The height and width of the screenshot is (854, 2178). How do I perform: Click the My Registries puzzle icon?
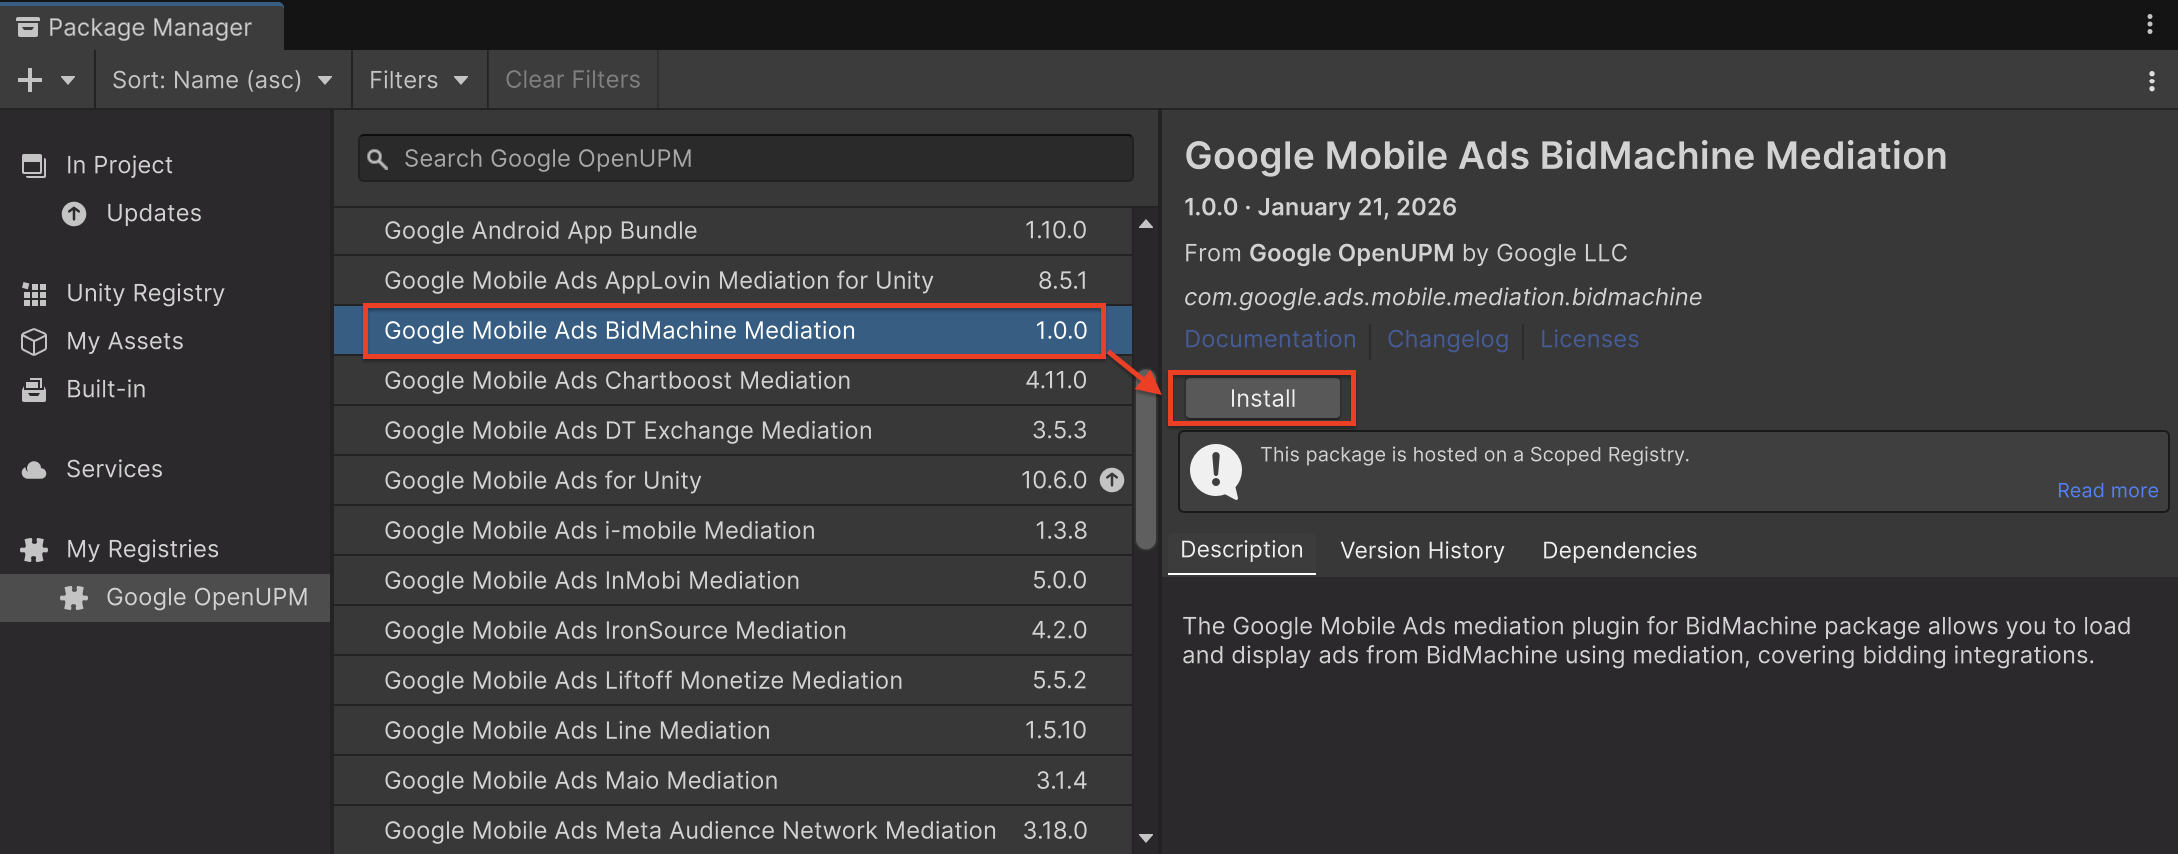(34, 549)
